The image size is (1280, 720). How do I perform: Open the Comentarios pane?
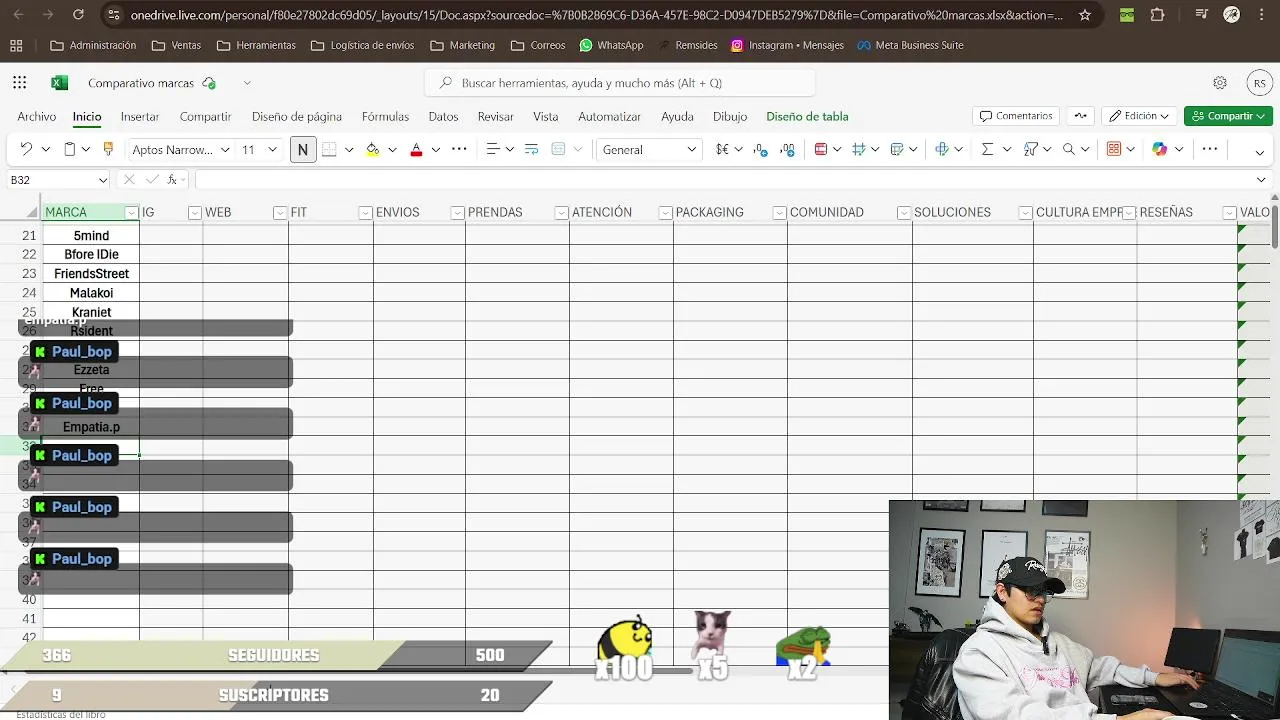(x=1016, y=116)
